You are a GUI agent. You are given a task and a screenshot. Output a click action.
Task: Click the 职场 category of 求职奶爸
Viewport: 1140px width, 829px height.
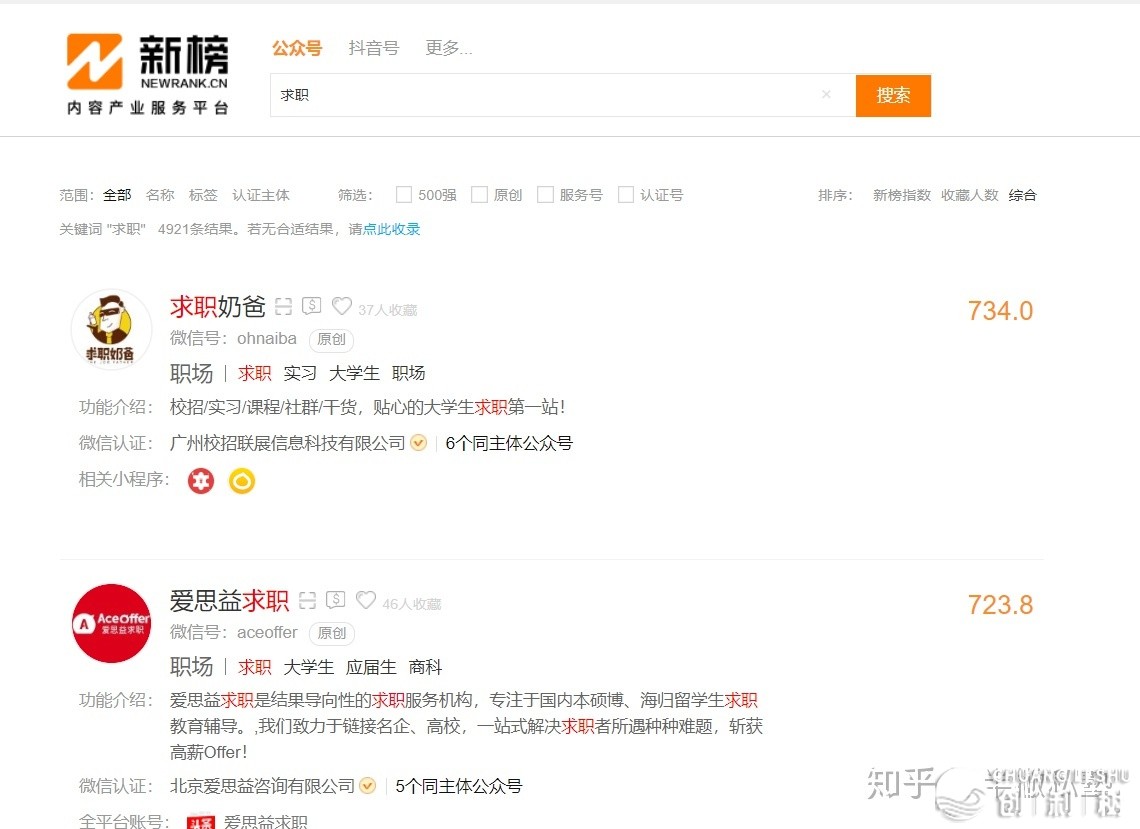191,374
